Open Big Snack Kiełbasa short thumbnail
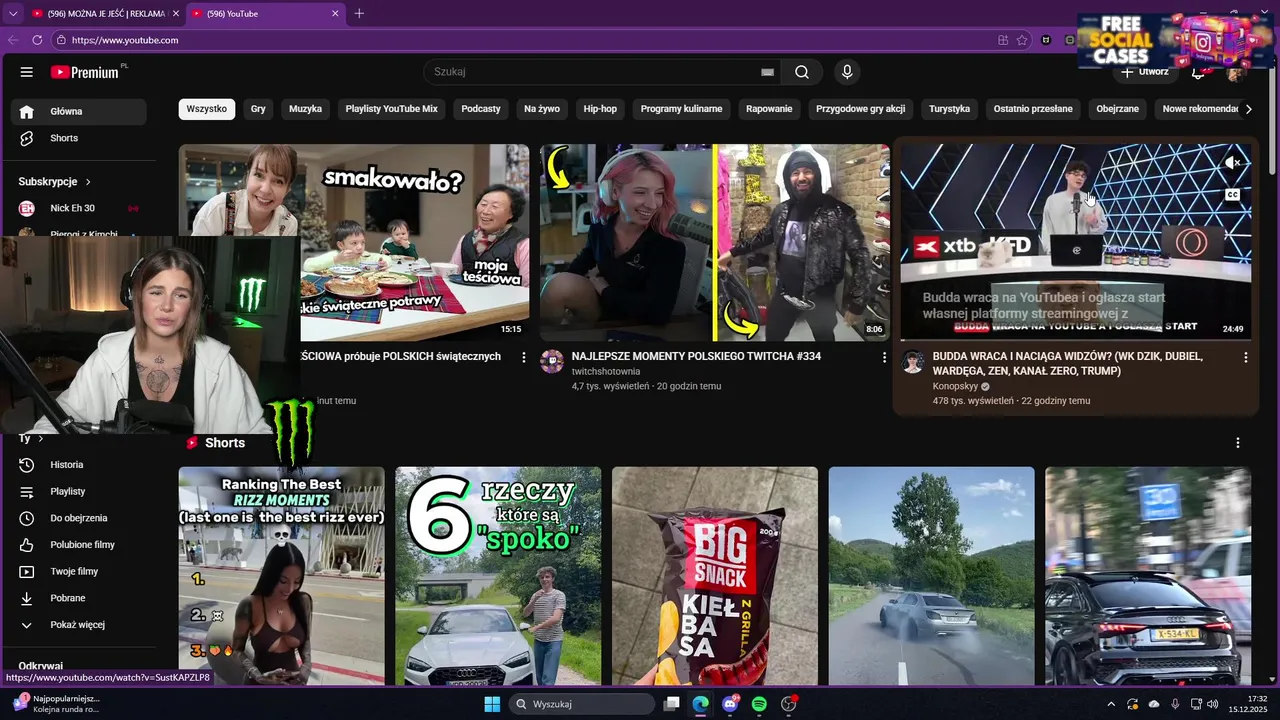 715,576
